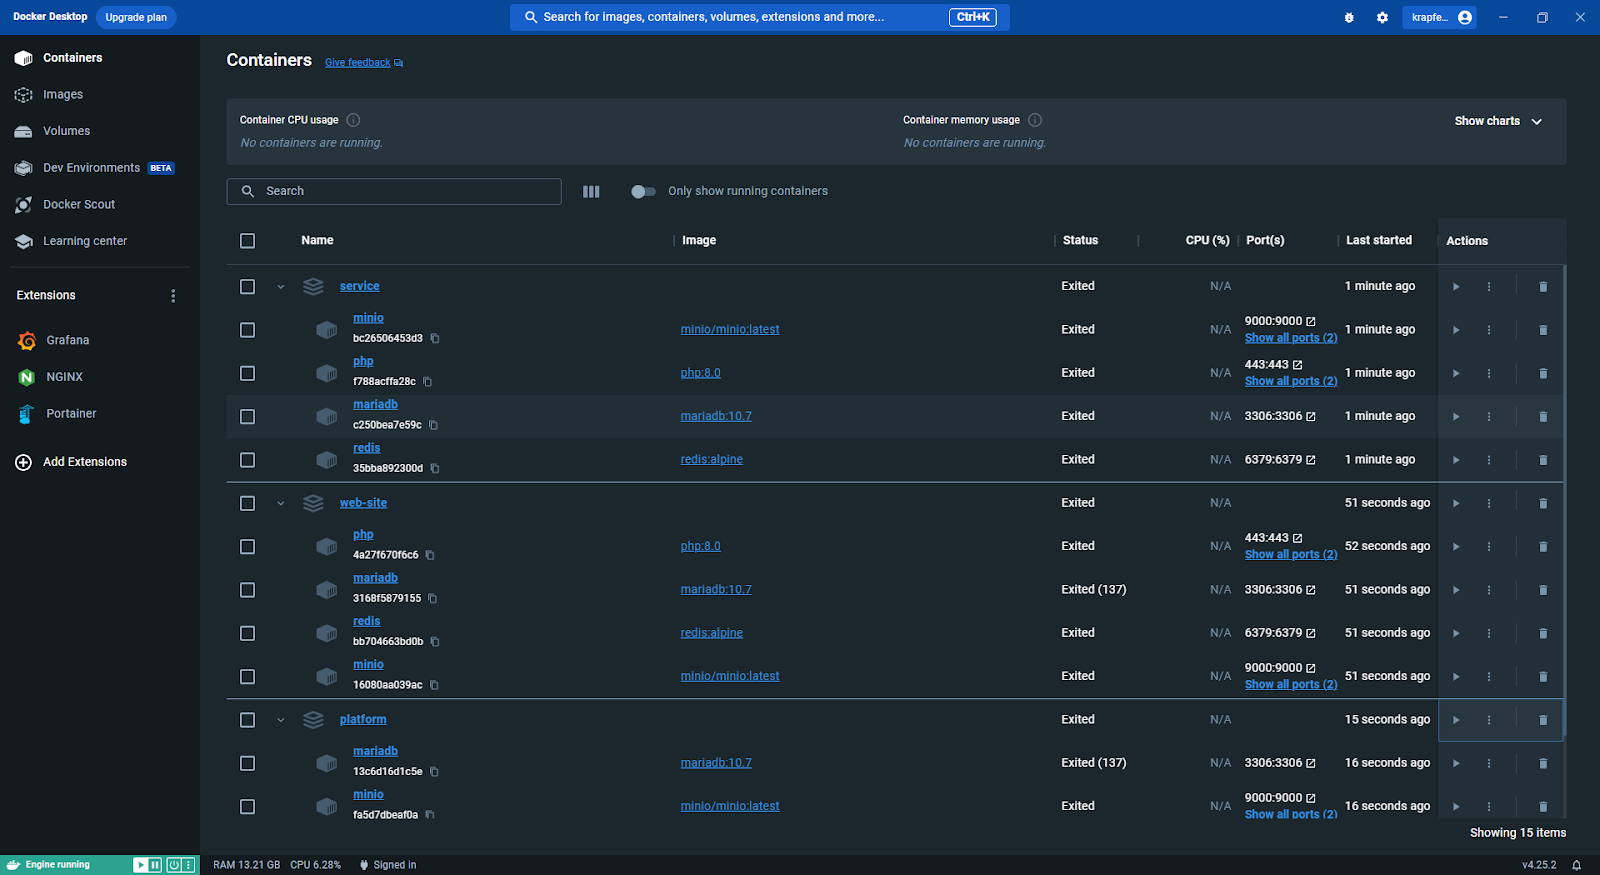The height and width of the screenshot is (875, 1600).
Task: Start the platform stack with its play icon
Action: pos(1456,720)
